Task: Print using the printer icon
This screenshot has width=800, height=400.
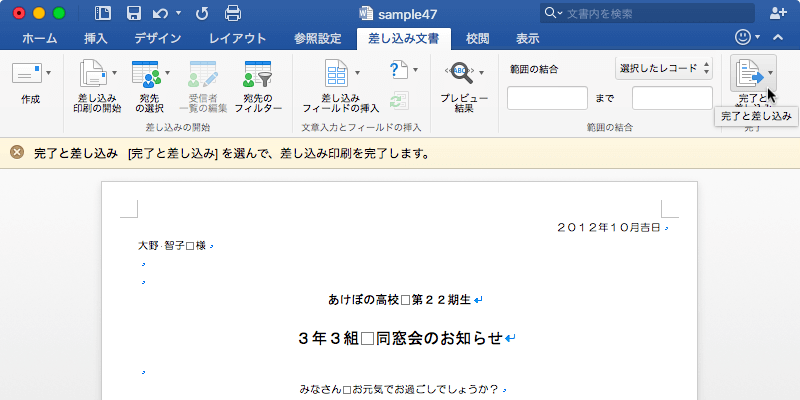Action: coord(233,13)
